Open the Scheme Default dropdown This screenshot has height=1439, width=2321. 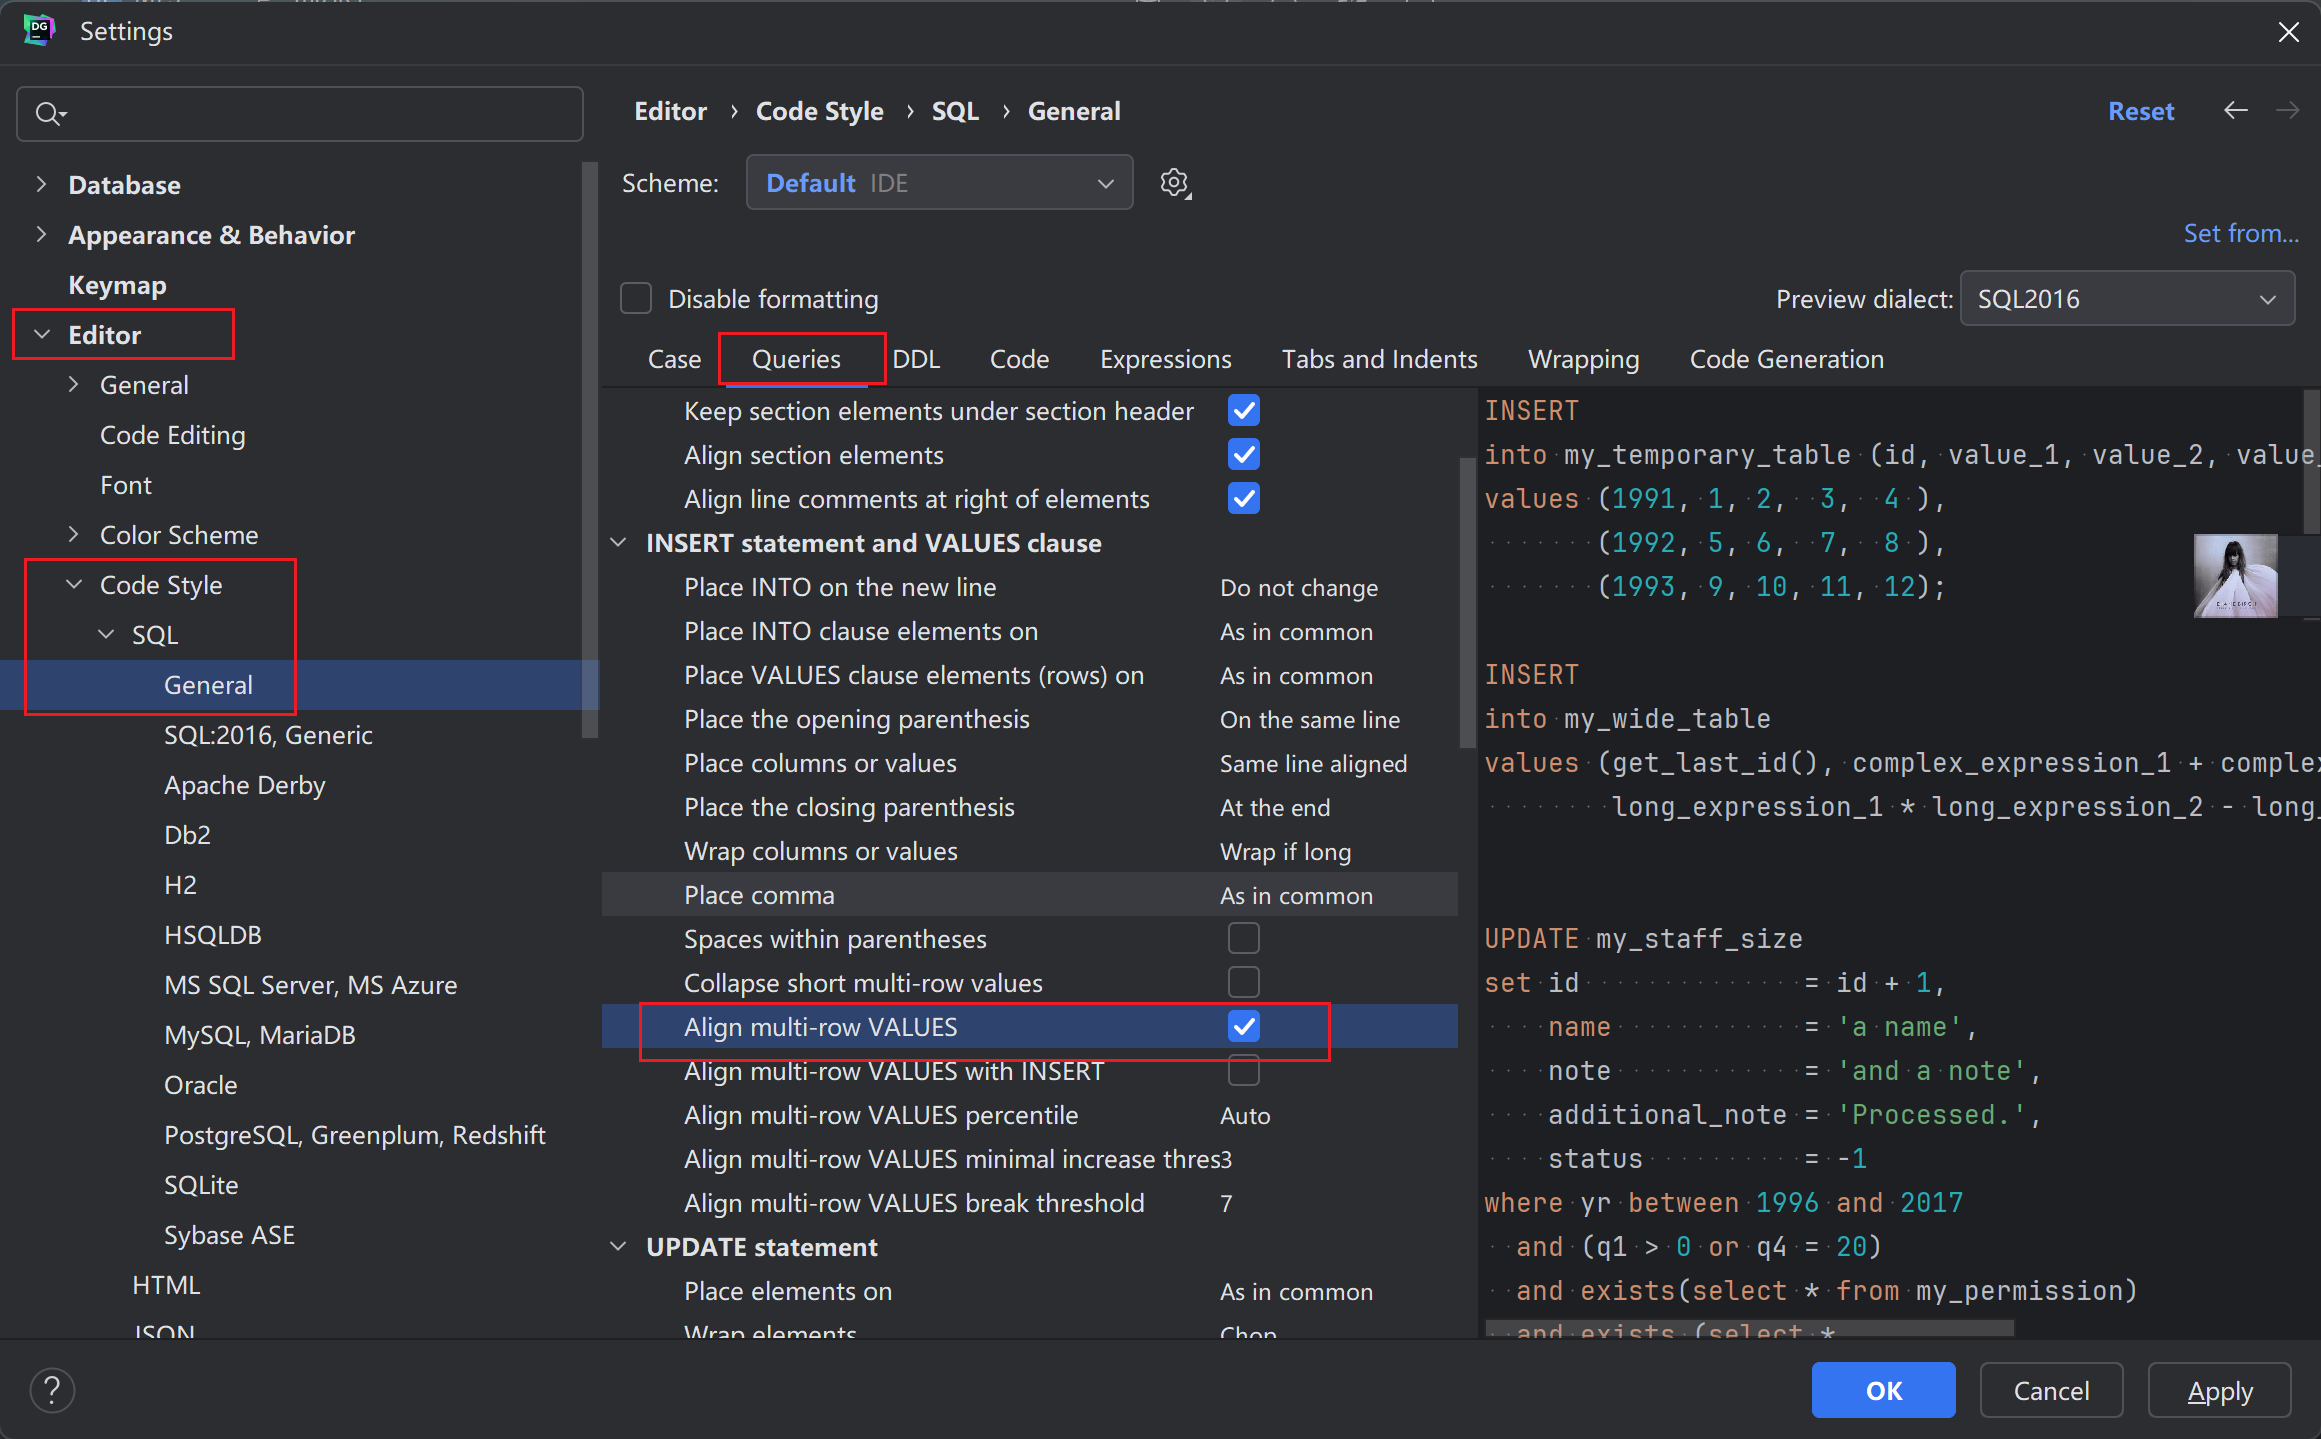tap(939, 183)
